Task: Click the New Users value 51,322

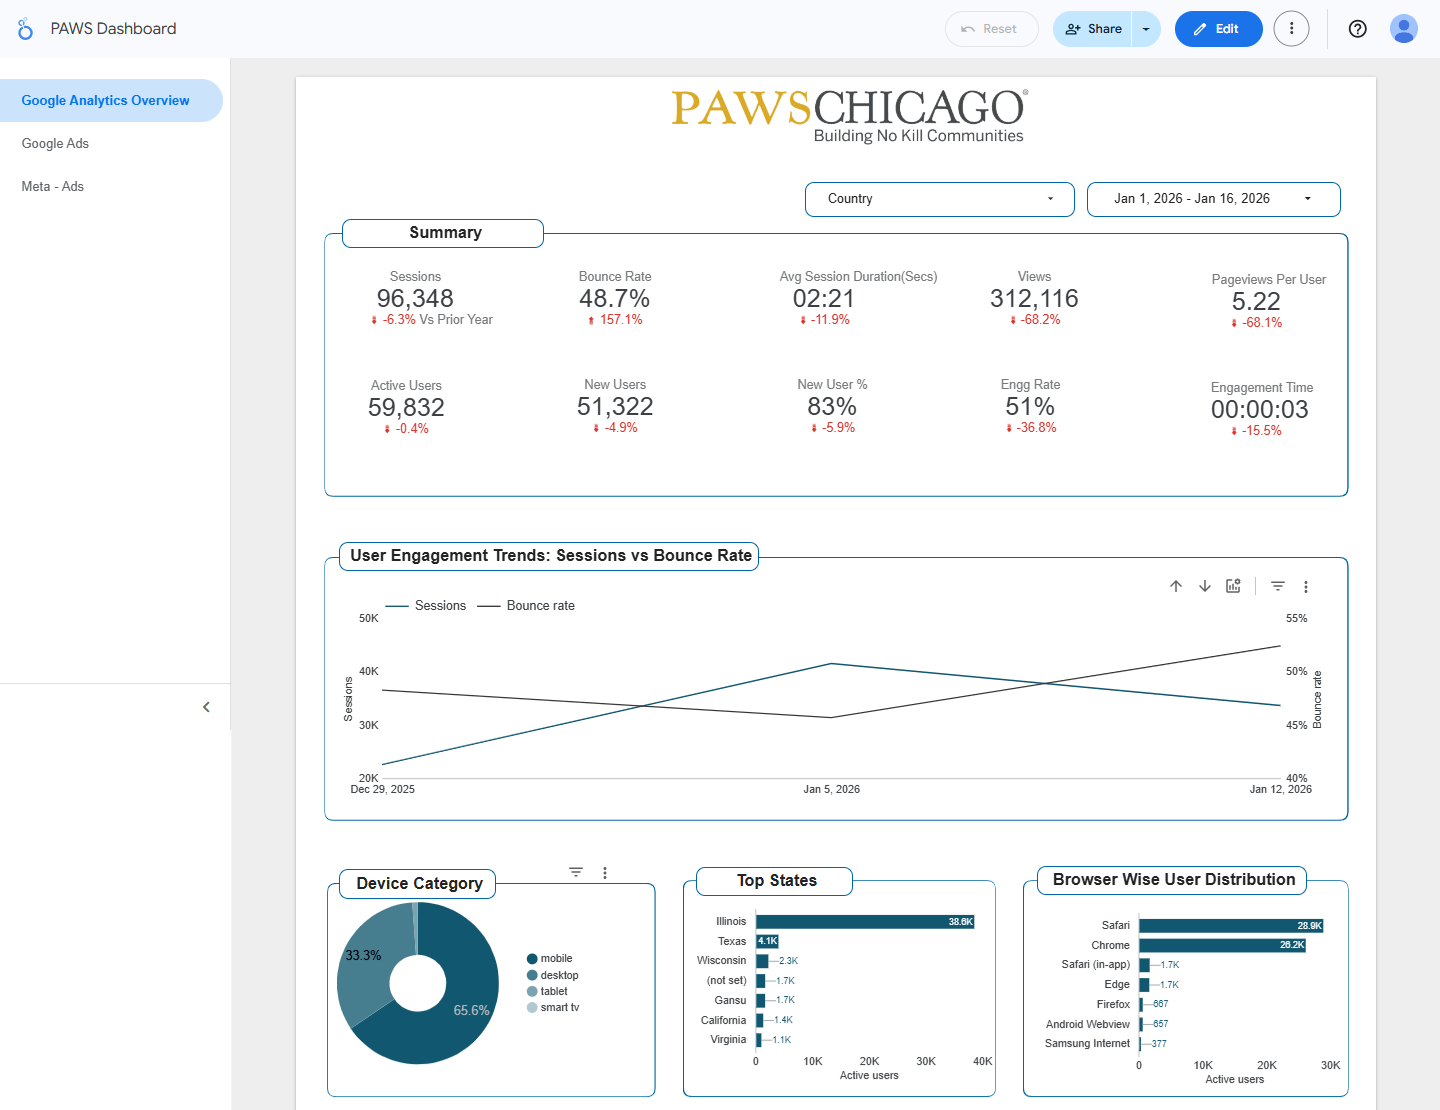Action: (615, 407)
